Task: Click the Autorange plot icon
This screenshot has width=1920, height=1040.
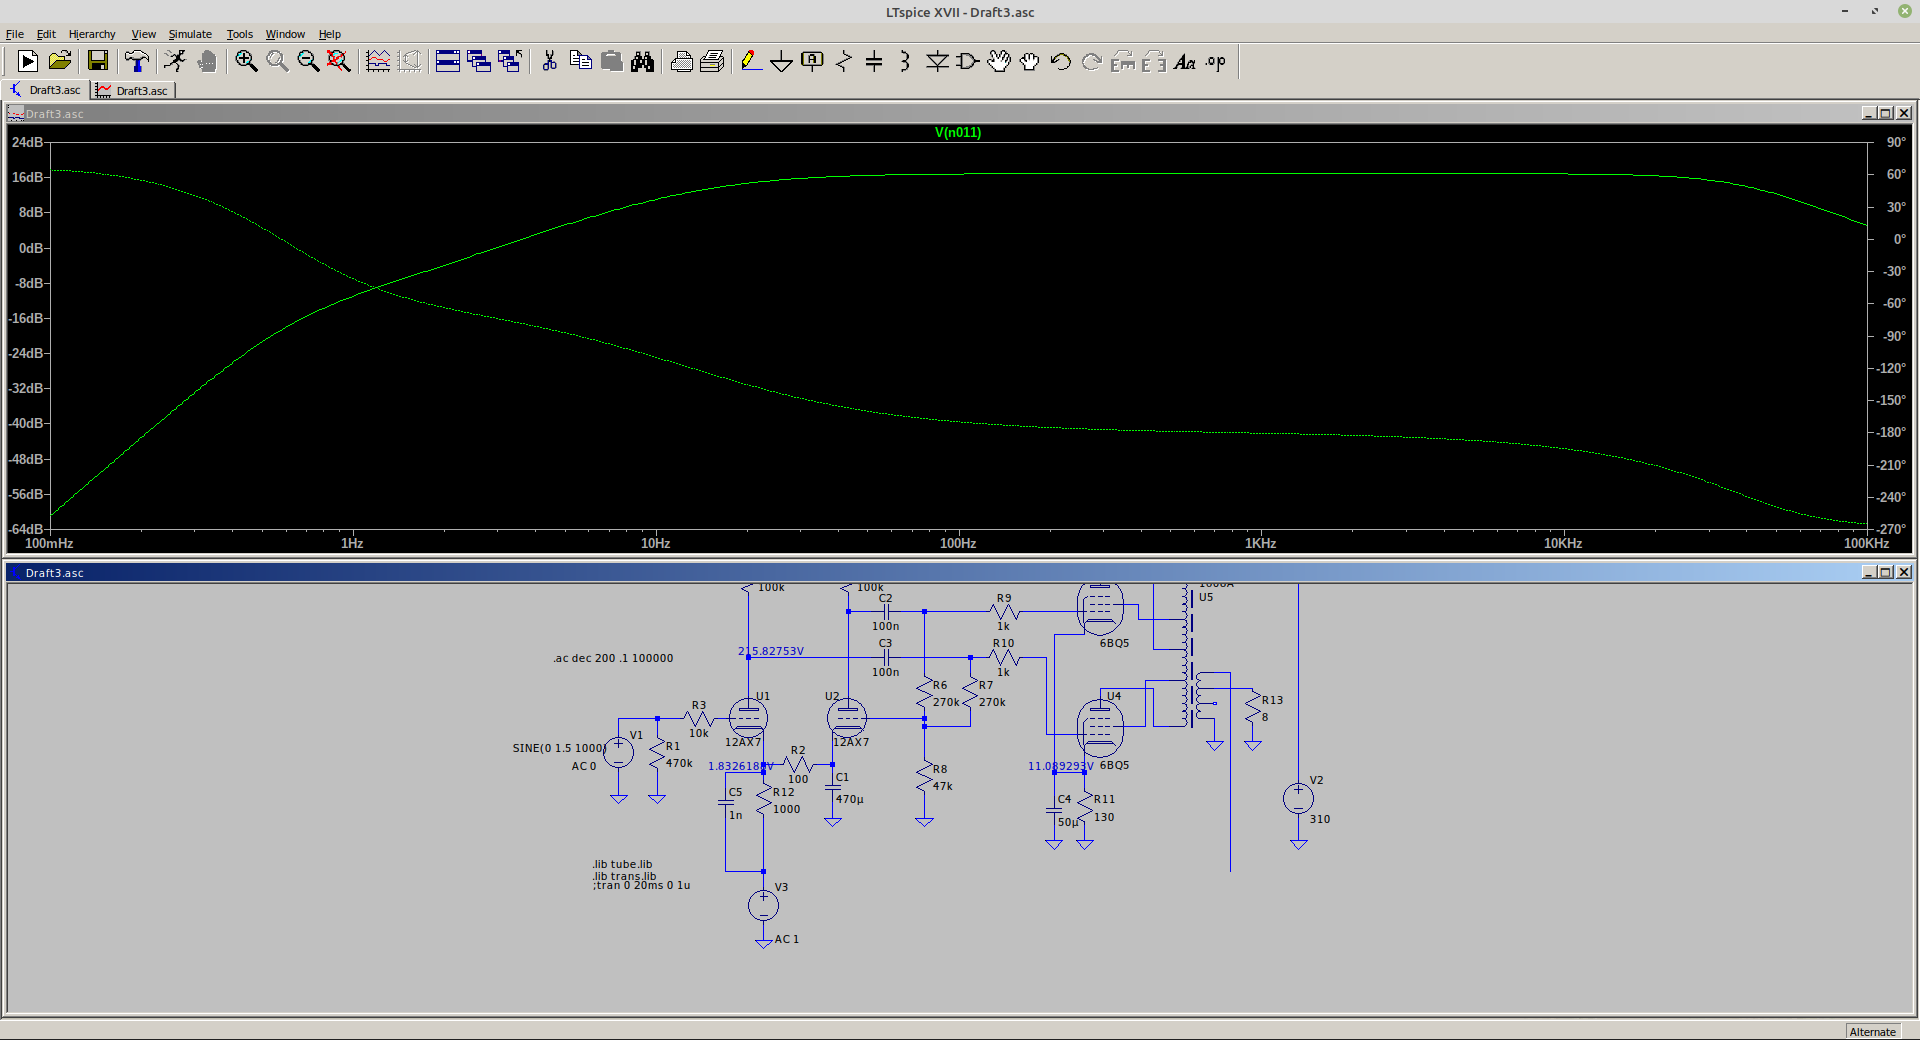Action: click(x=378, y=62)
